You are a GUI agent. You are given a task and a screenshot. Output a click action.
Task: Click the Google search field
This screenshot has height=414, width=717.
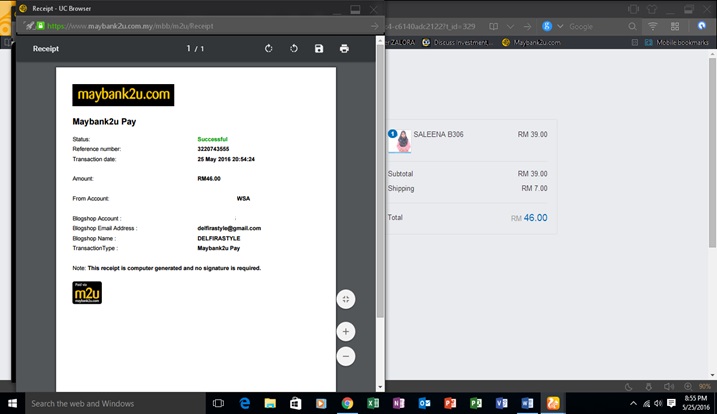tap(594, 27)
